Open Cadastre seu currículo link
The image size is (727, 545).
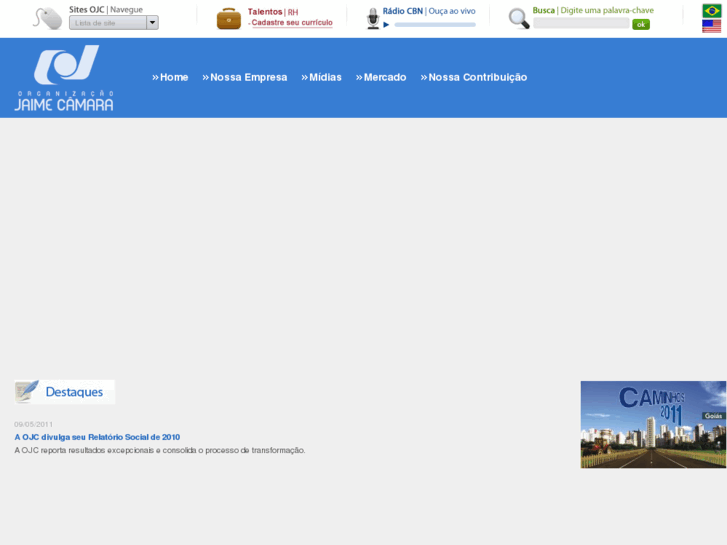point(292,23)
